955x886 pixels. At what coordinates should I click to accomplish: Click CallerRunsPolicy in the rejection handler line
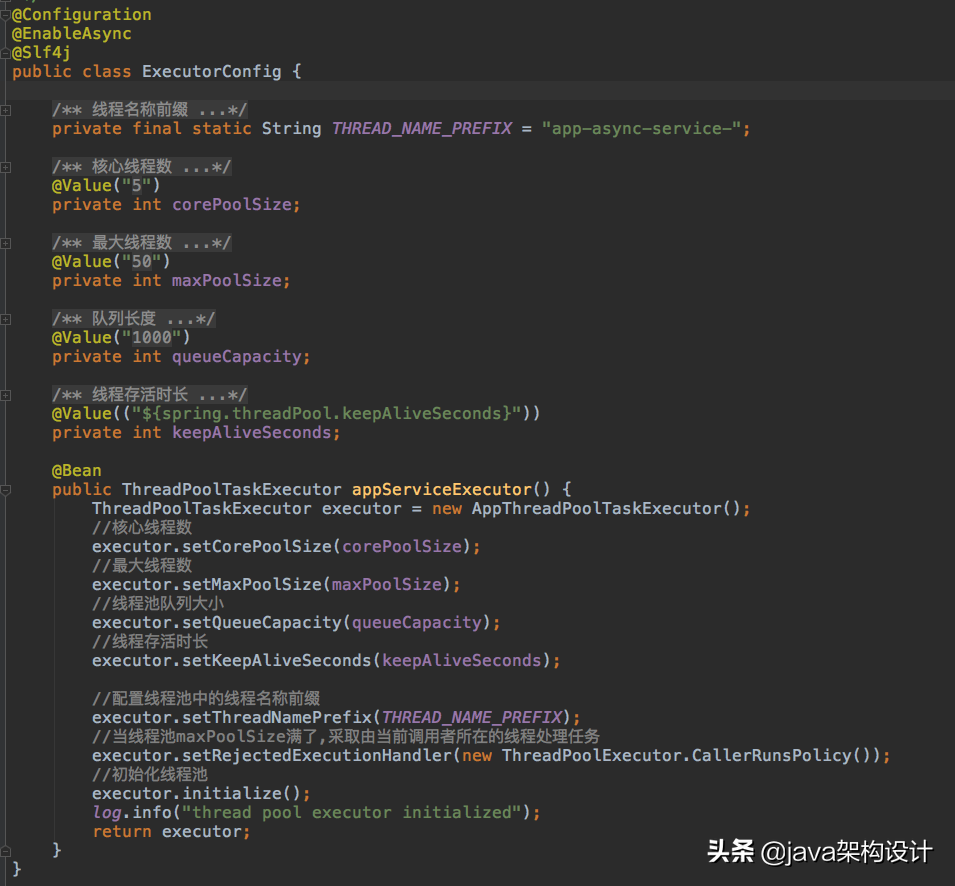pyautogui.click(x=771, y=756)
